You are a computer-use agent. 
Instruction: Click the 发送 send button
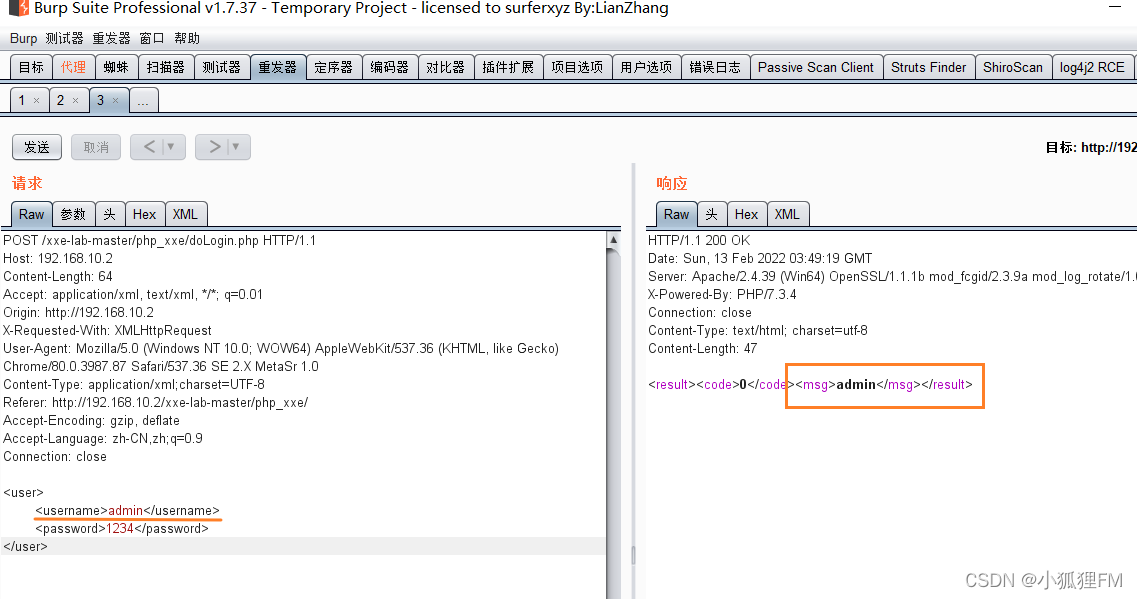[x=37, y=147]
